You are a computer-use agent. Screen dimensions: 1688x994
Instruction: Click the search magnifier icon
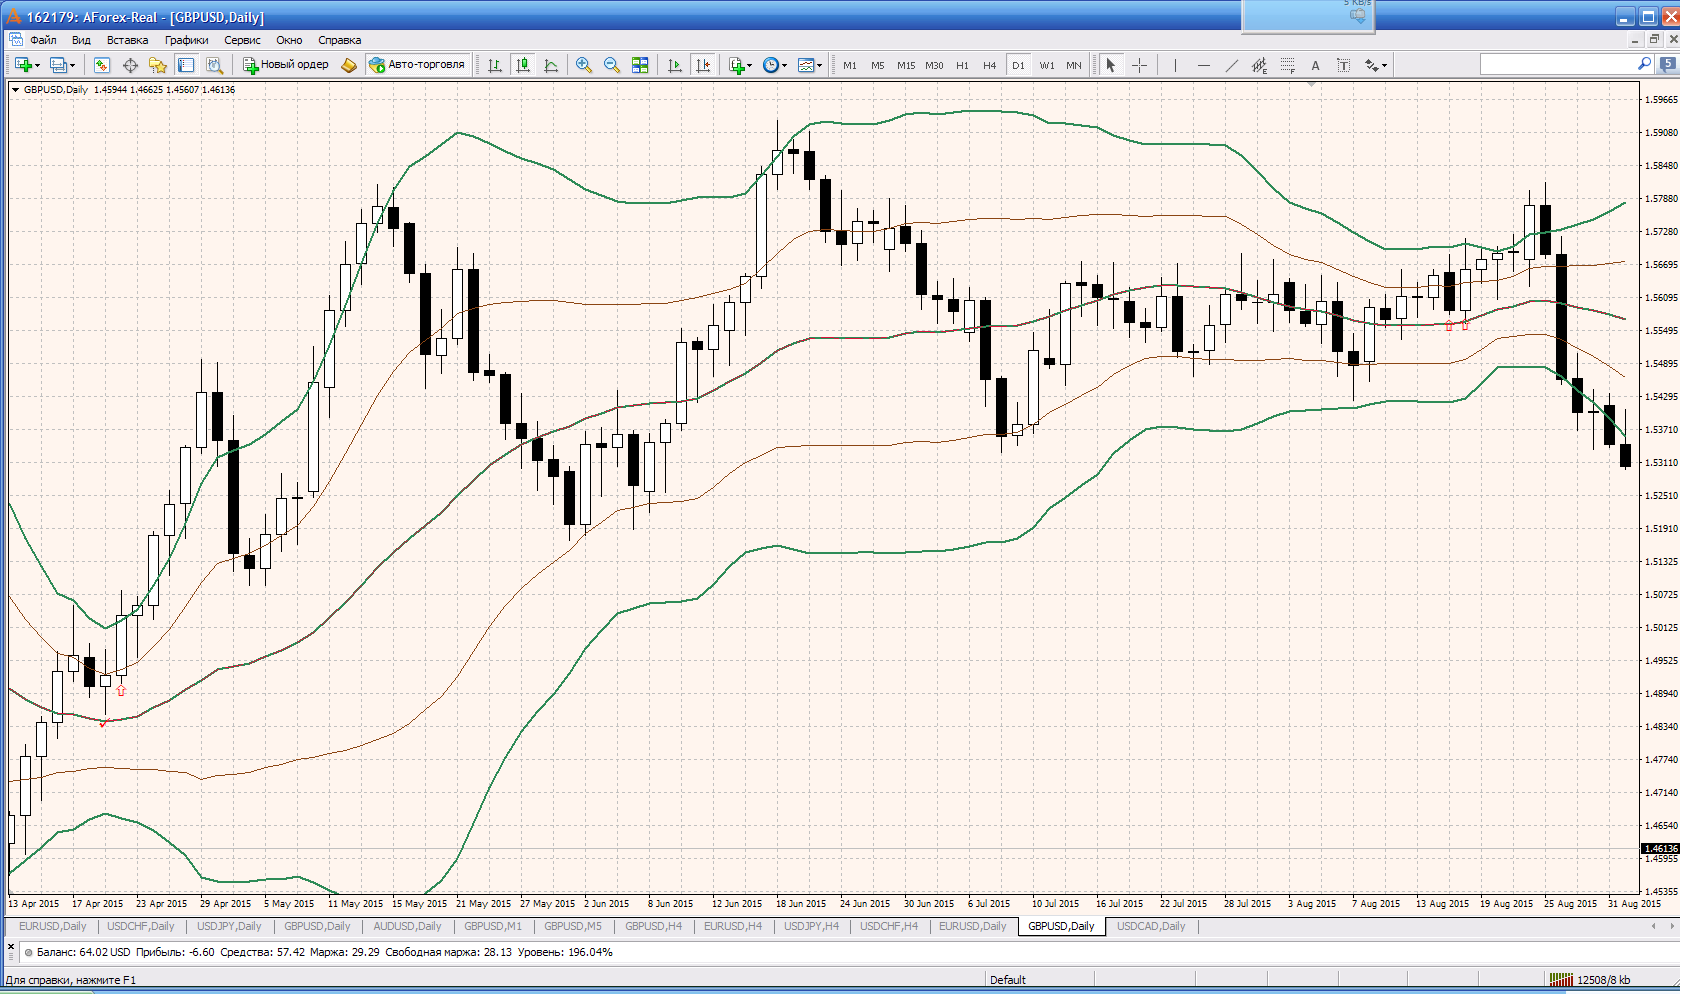(x=1644, y=64)
